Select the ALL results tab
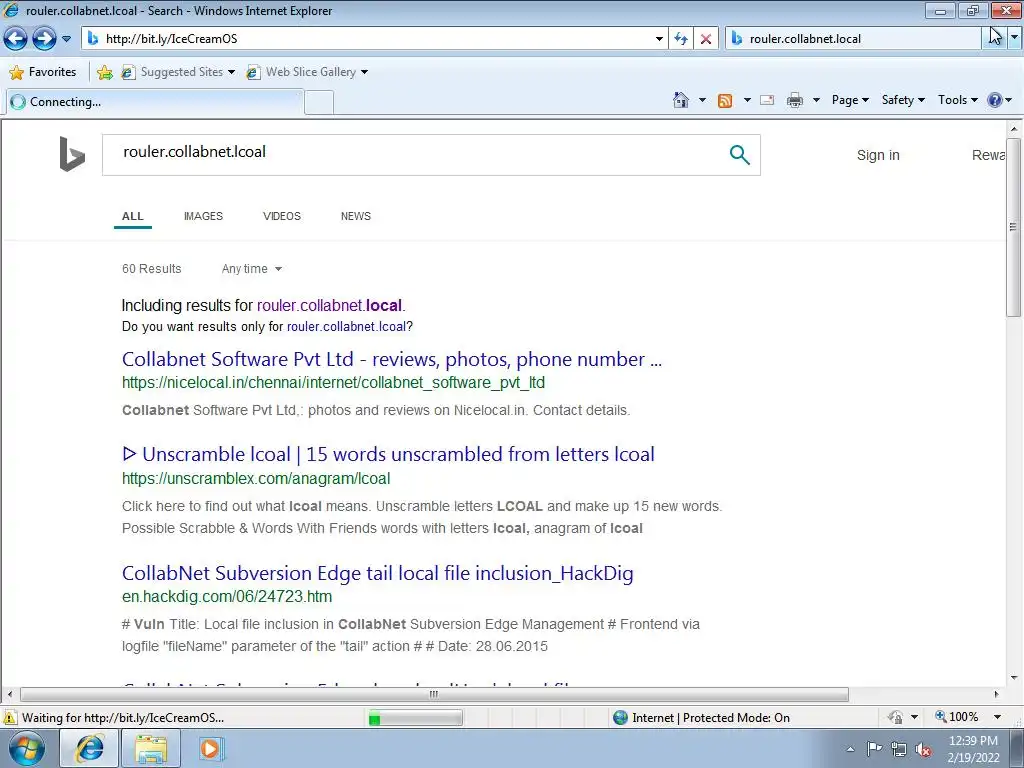 click(x=133, y=216)
